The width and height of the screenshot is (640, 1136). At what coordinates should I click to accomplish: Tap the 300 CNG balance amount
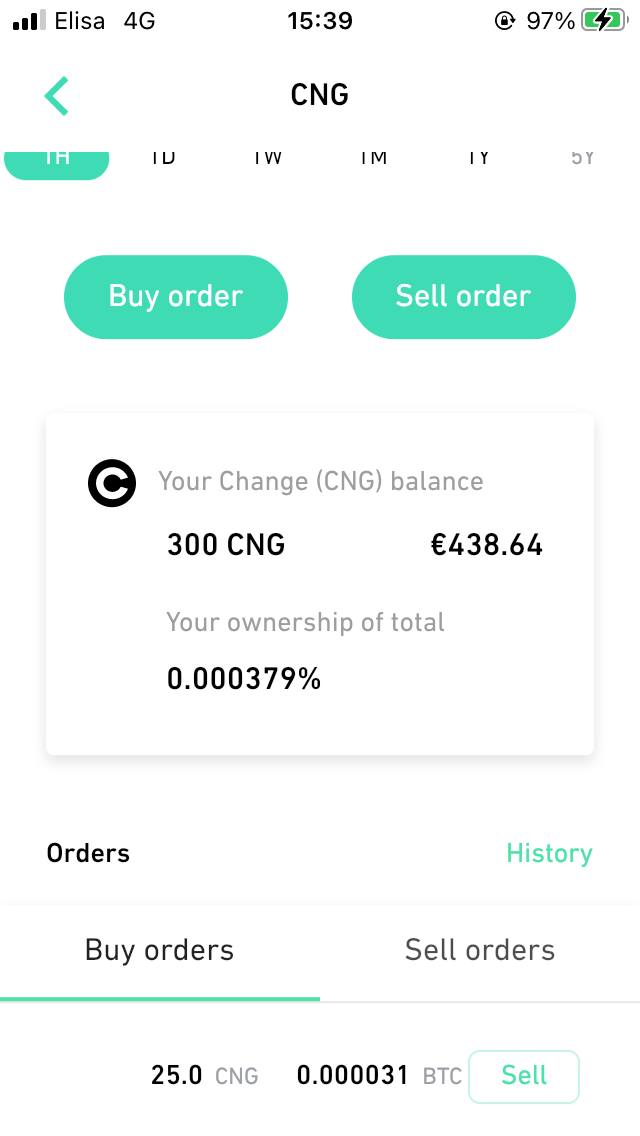point(226,545)
